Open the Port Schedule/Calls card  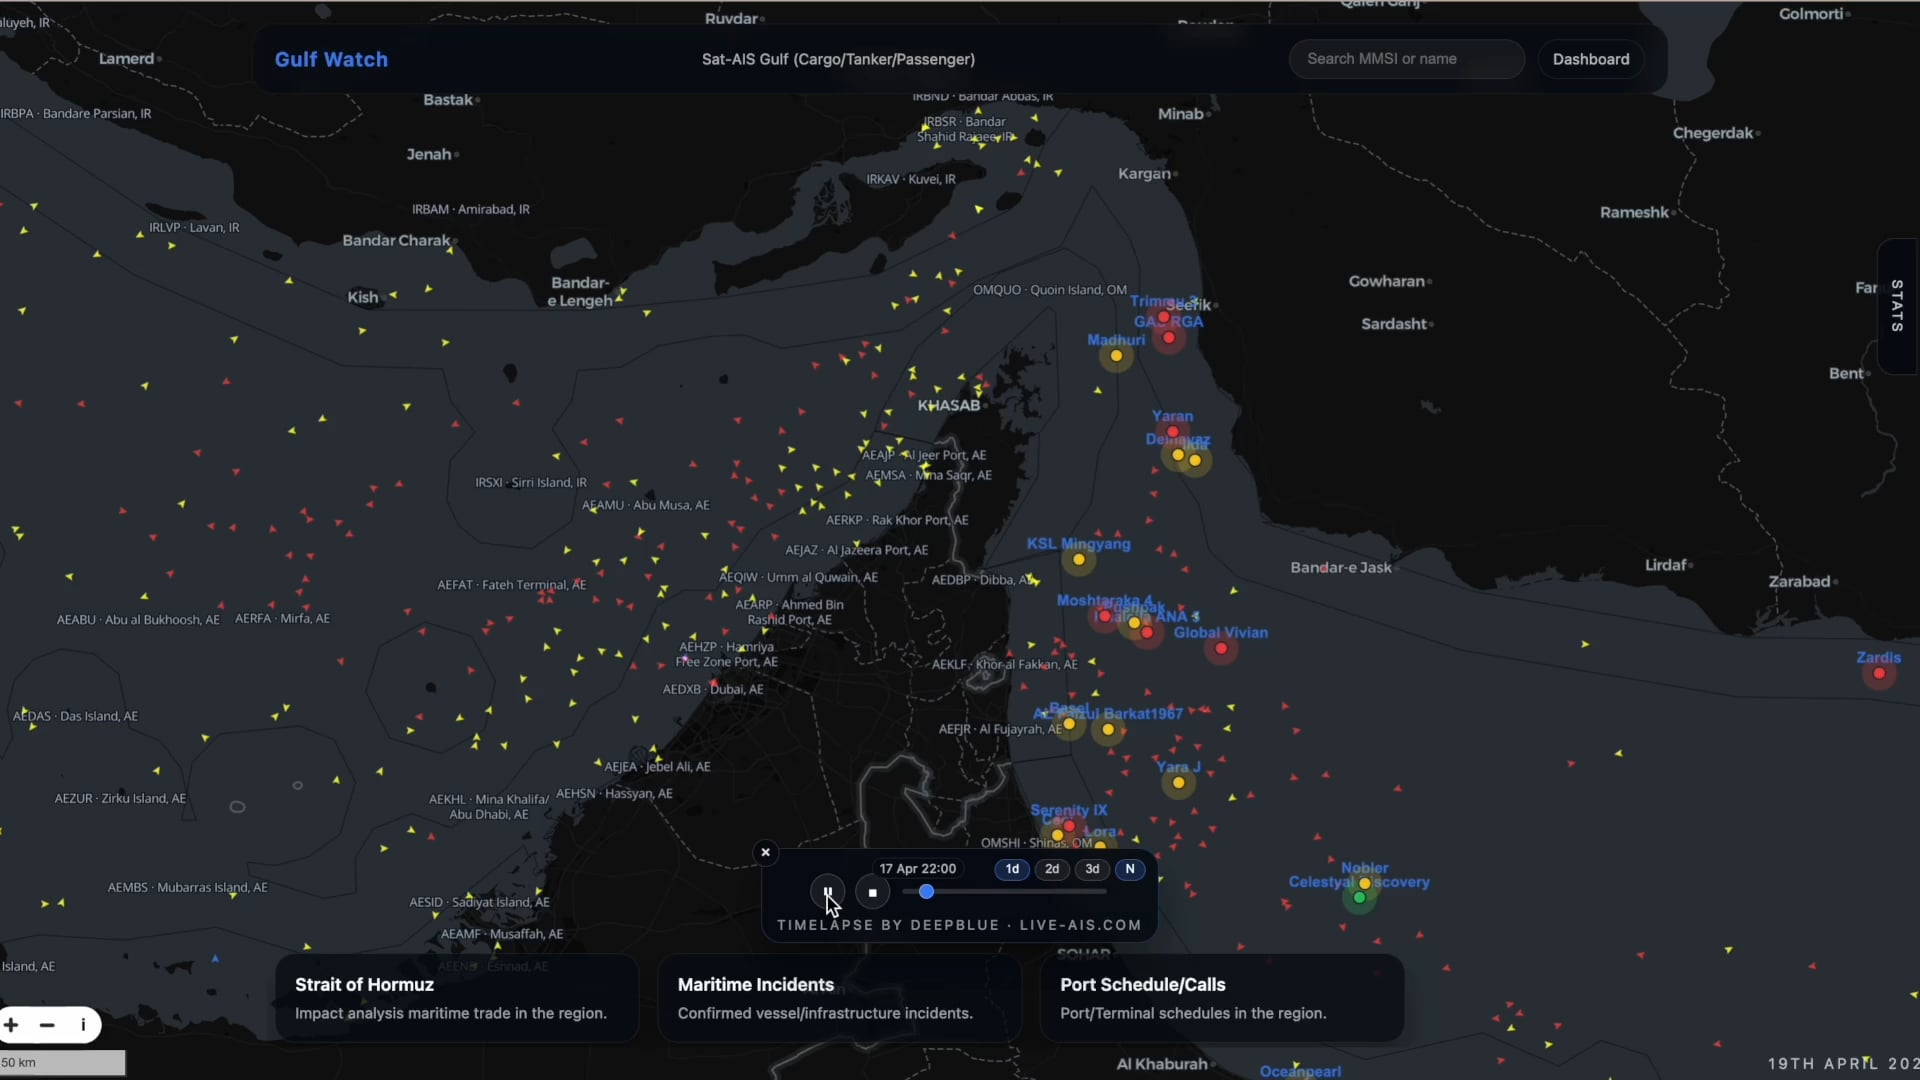[1221, 998]
